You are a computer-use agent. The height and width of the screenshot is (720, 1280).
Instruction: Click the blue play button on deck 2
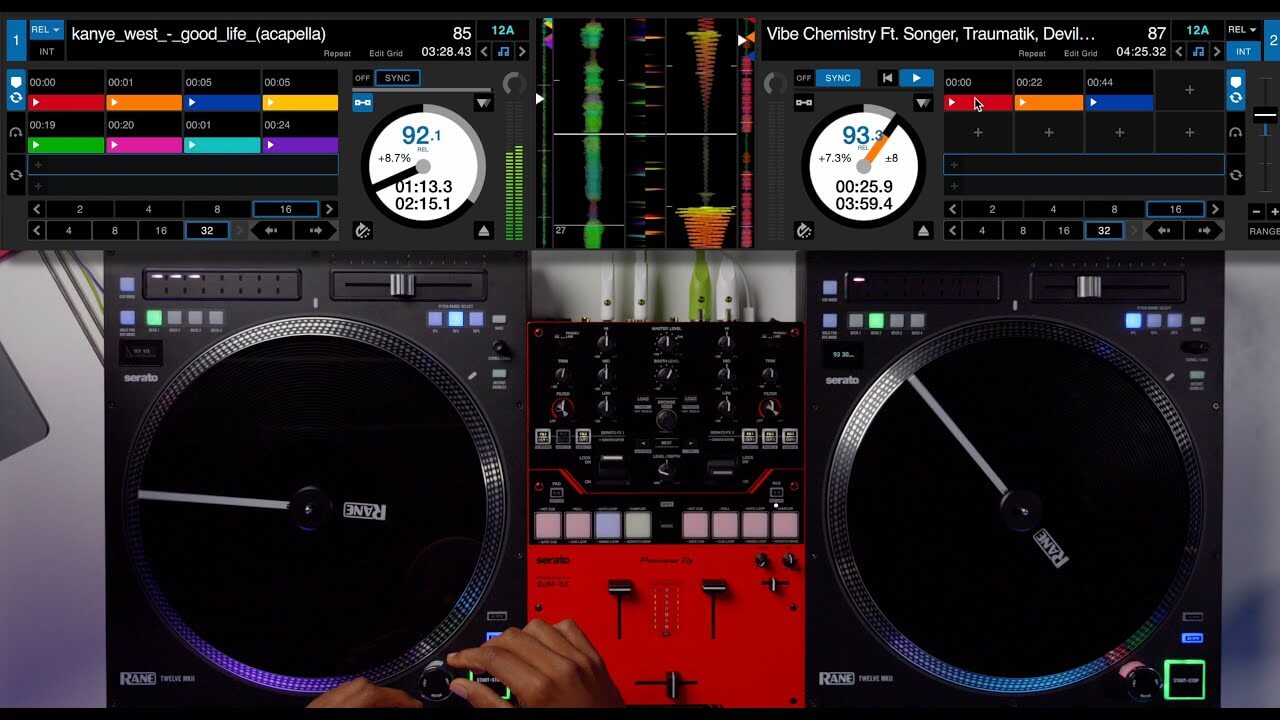pos(915,78)
